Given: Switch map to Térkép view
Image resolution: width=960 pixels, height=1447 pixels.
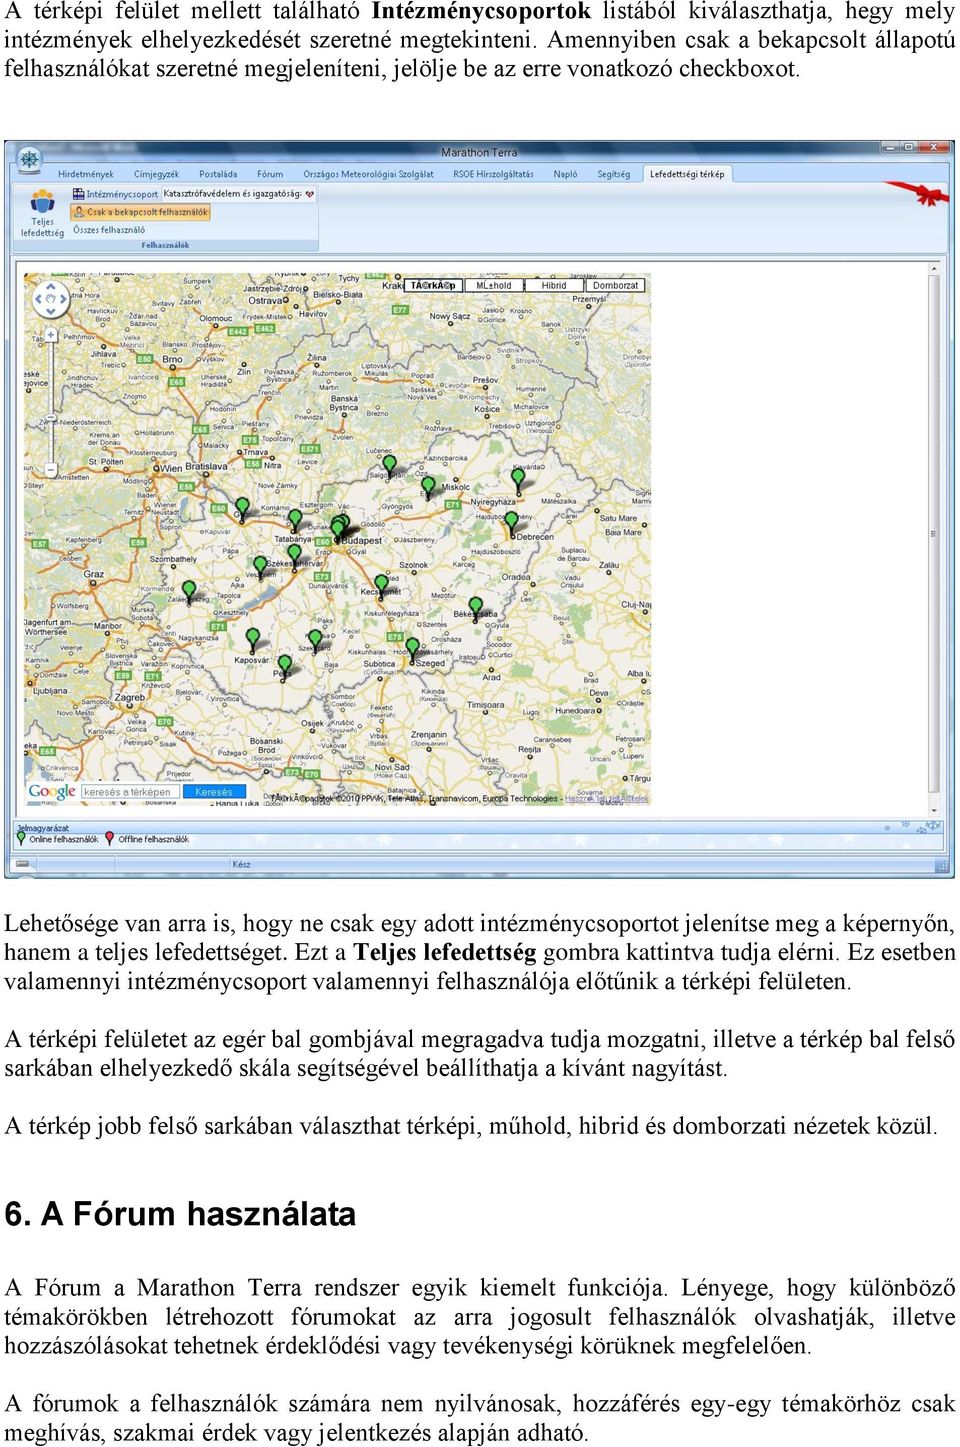Looking at the screenshot, I should (x=432, y=285).
